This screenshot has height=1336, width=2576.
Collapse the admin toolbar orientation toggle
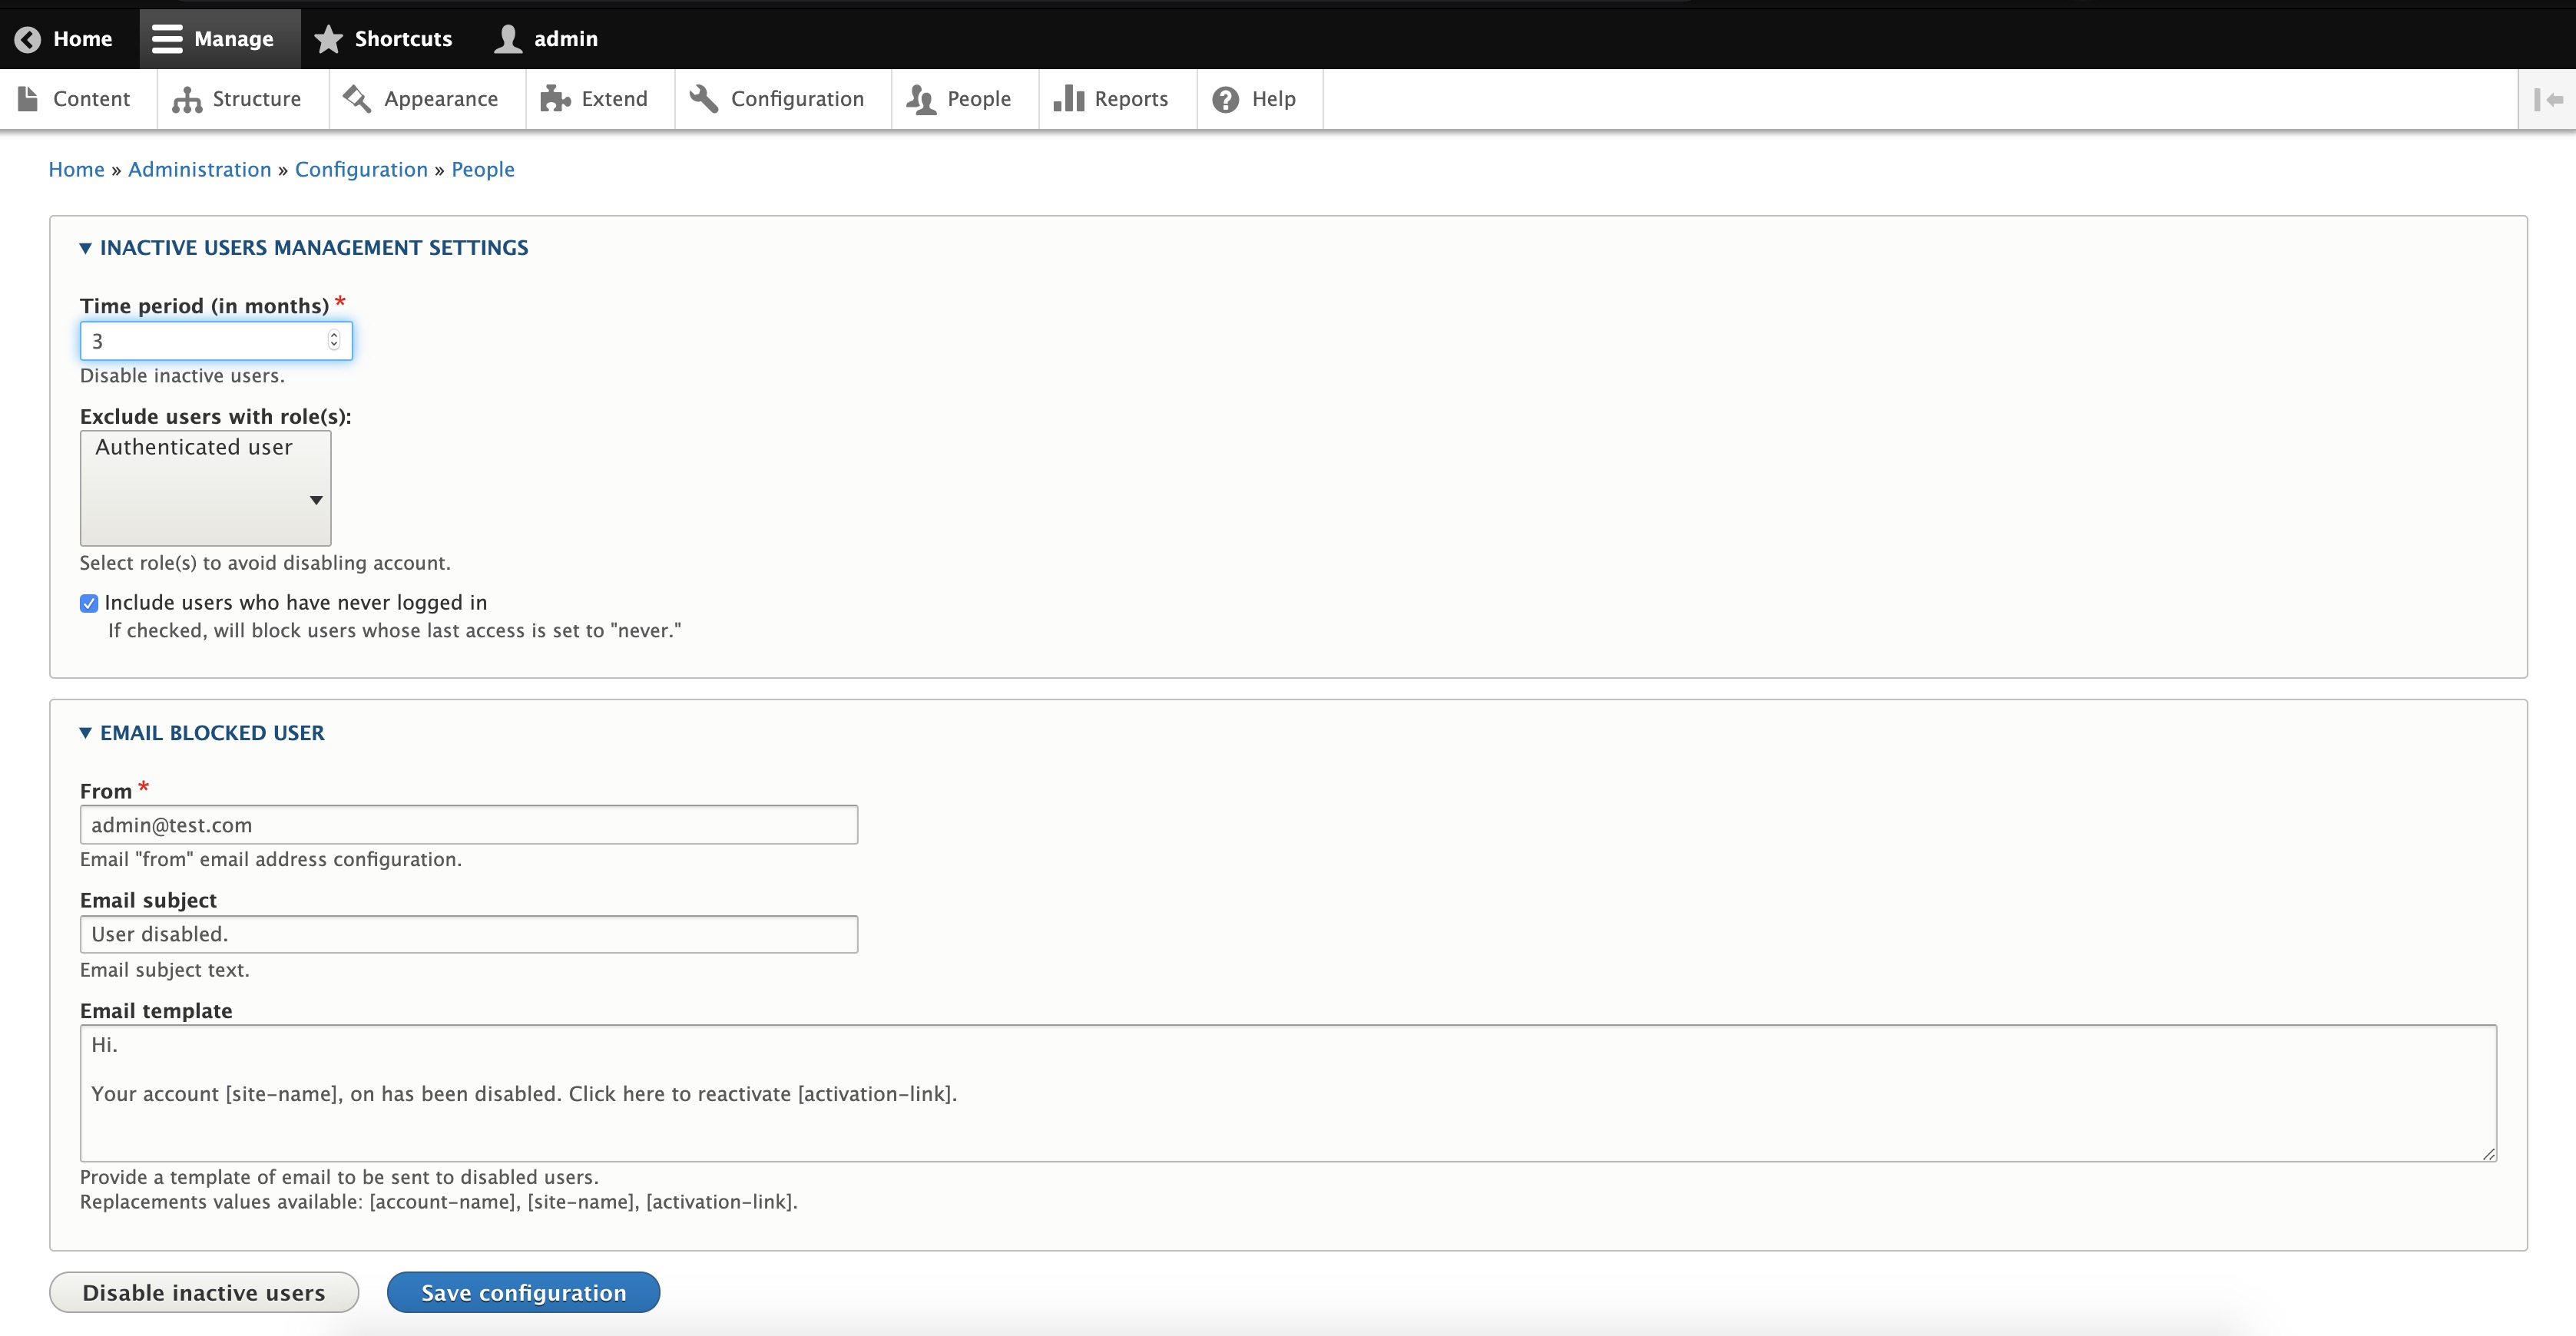tap(2548, 98)
